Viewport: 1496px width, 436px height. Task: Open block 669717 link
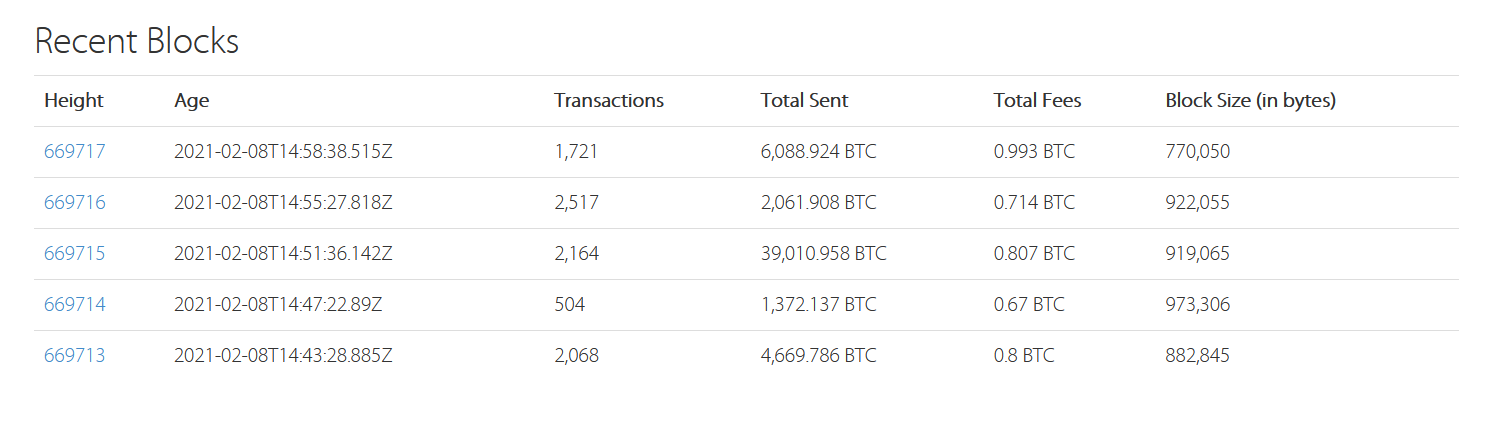75,152
